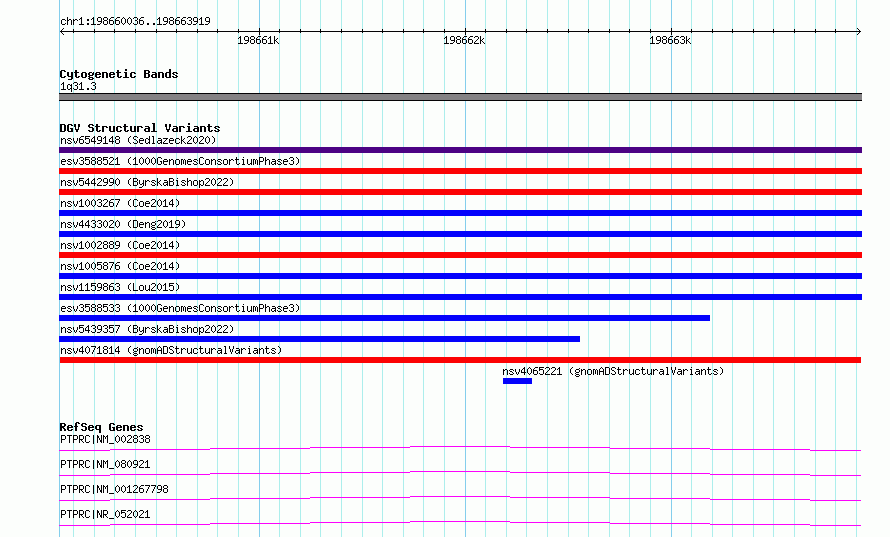This screenshot has width=890, height=537.
Task: Click the 1q31.3 band label
Action: coord(78,86)
